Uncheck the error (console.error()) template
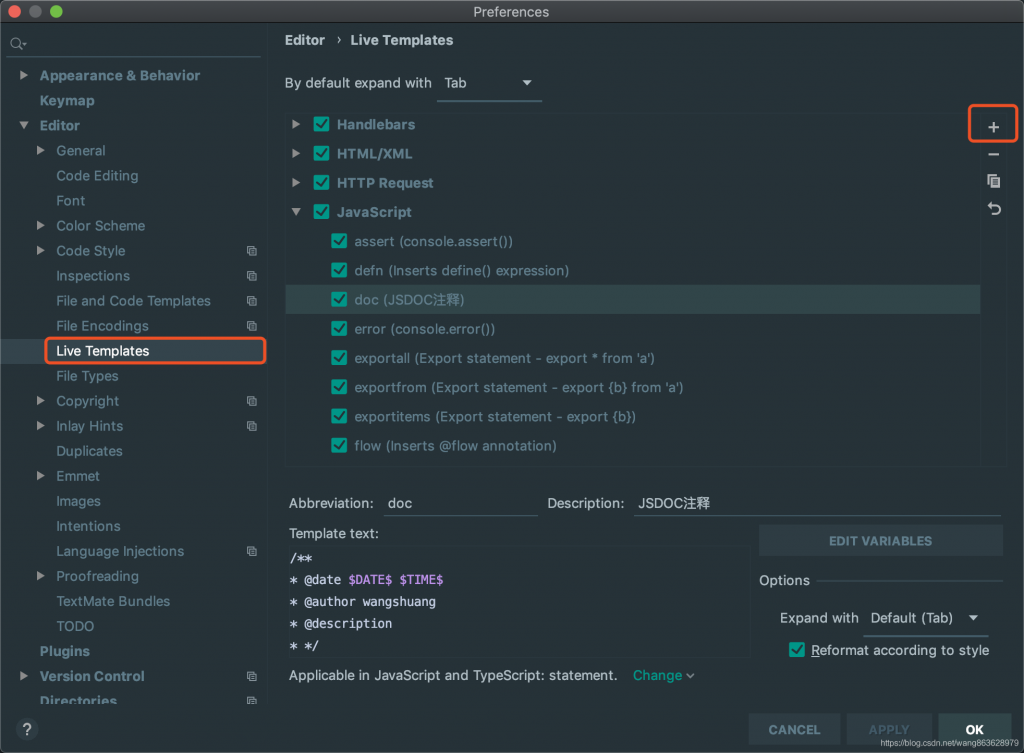 coord(339,328)
